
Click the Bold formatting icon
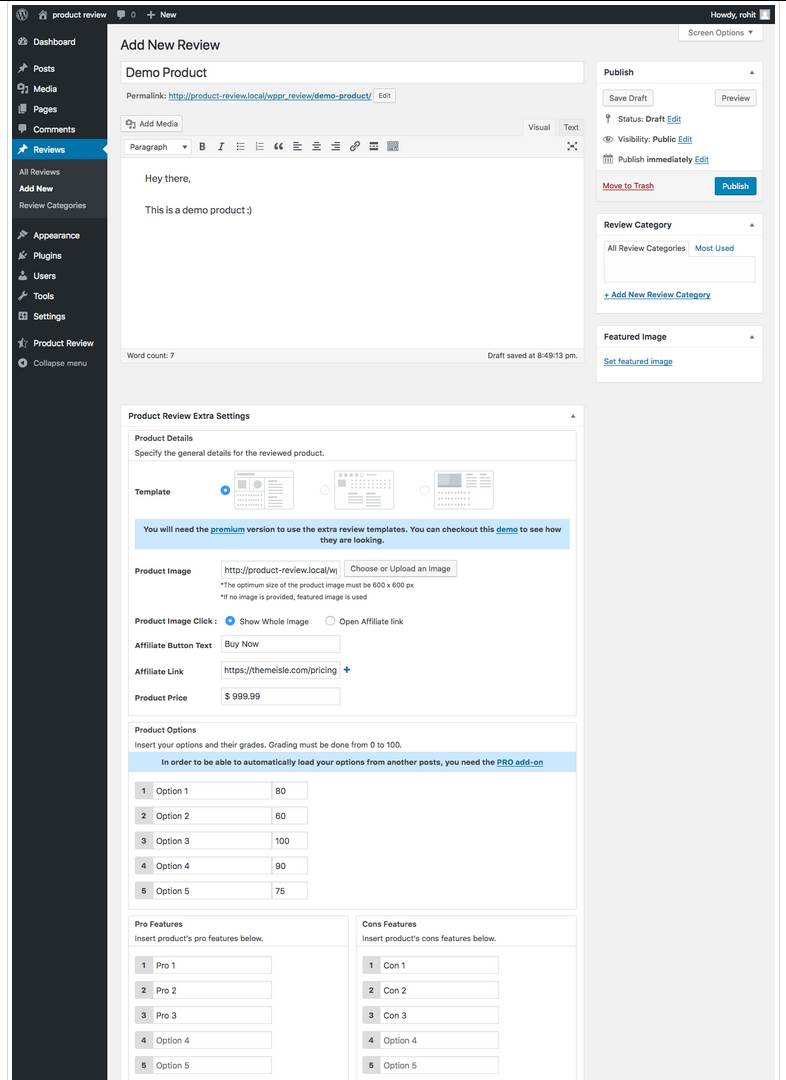point(202,147)
